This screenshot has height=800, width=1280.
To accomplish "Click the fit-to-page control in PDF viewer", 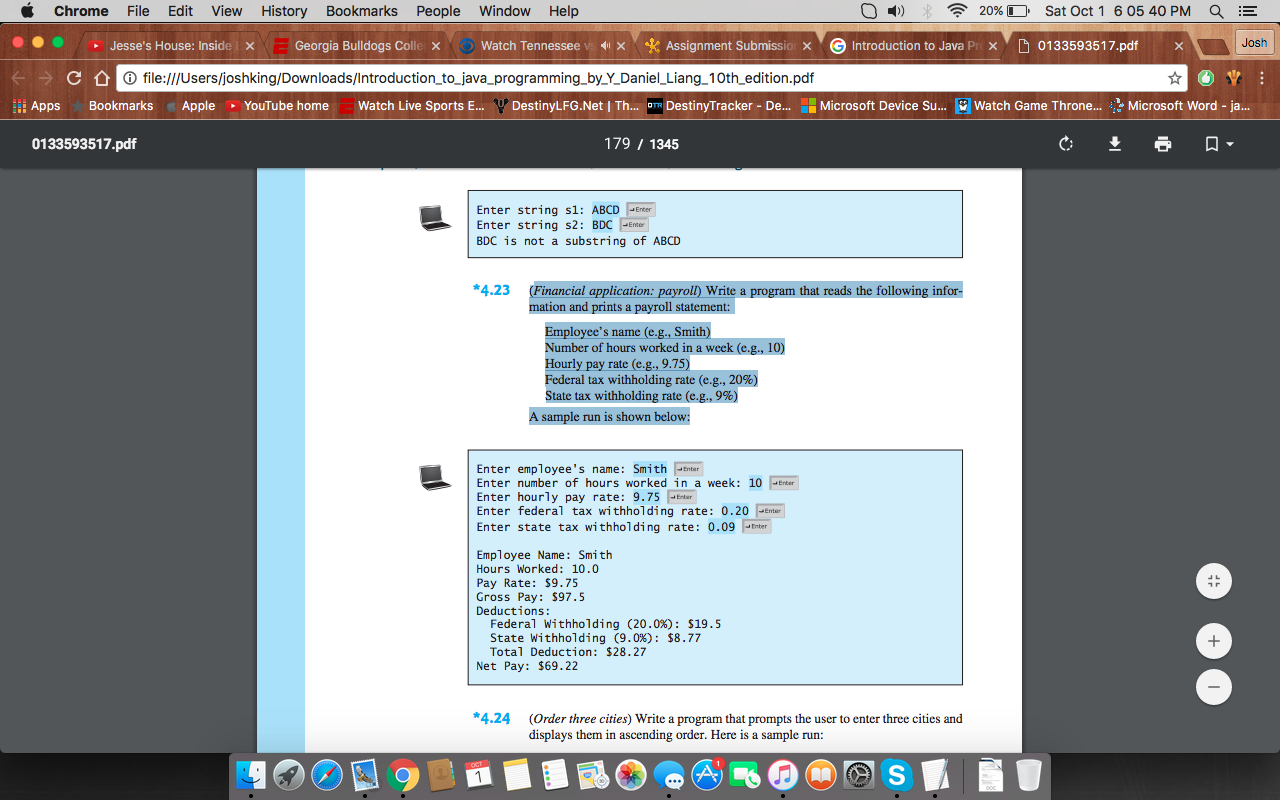I will point(1213,580).
